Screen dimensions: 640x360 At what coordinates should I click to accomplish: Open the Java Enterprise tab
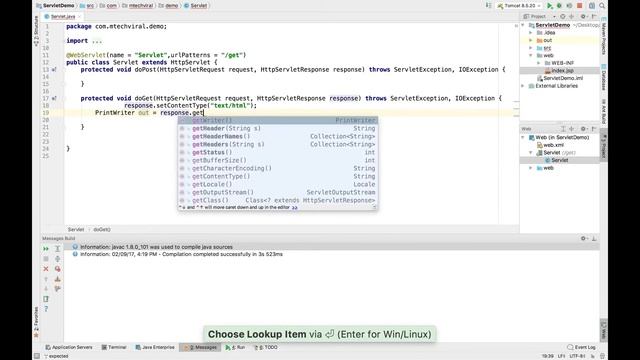[x=155, y=347]
